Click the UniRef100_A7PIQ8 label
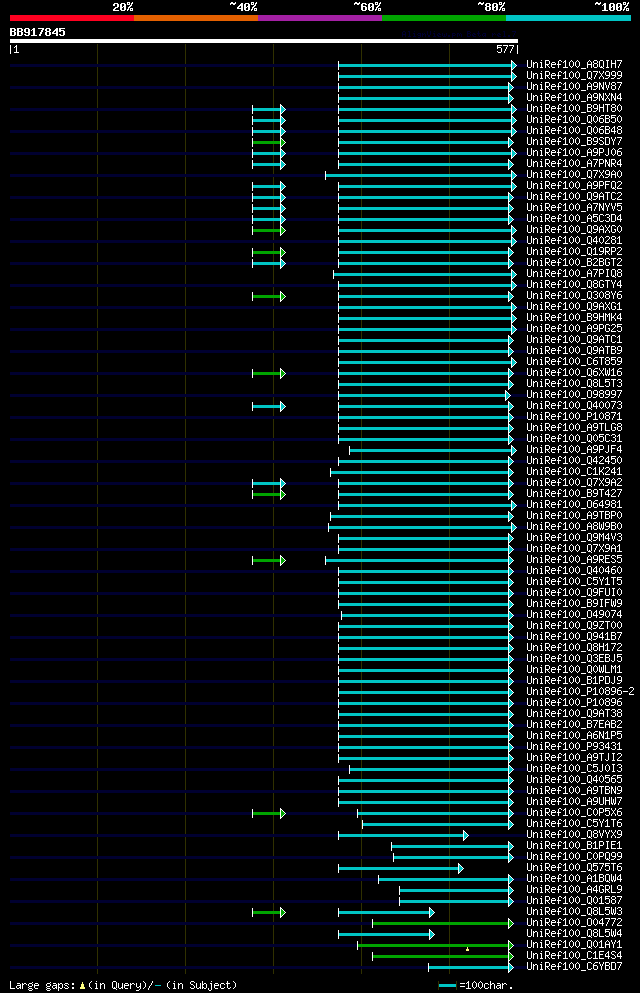This screenshot has height=993, width=640. pyautogui.click(x=574, y=274)
